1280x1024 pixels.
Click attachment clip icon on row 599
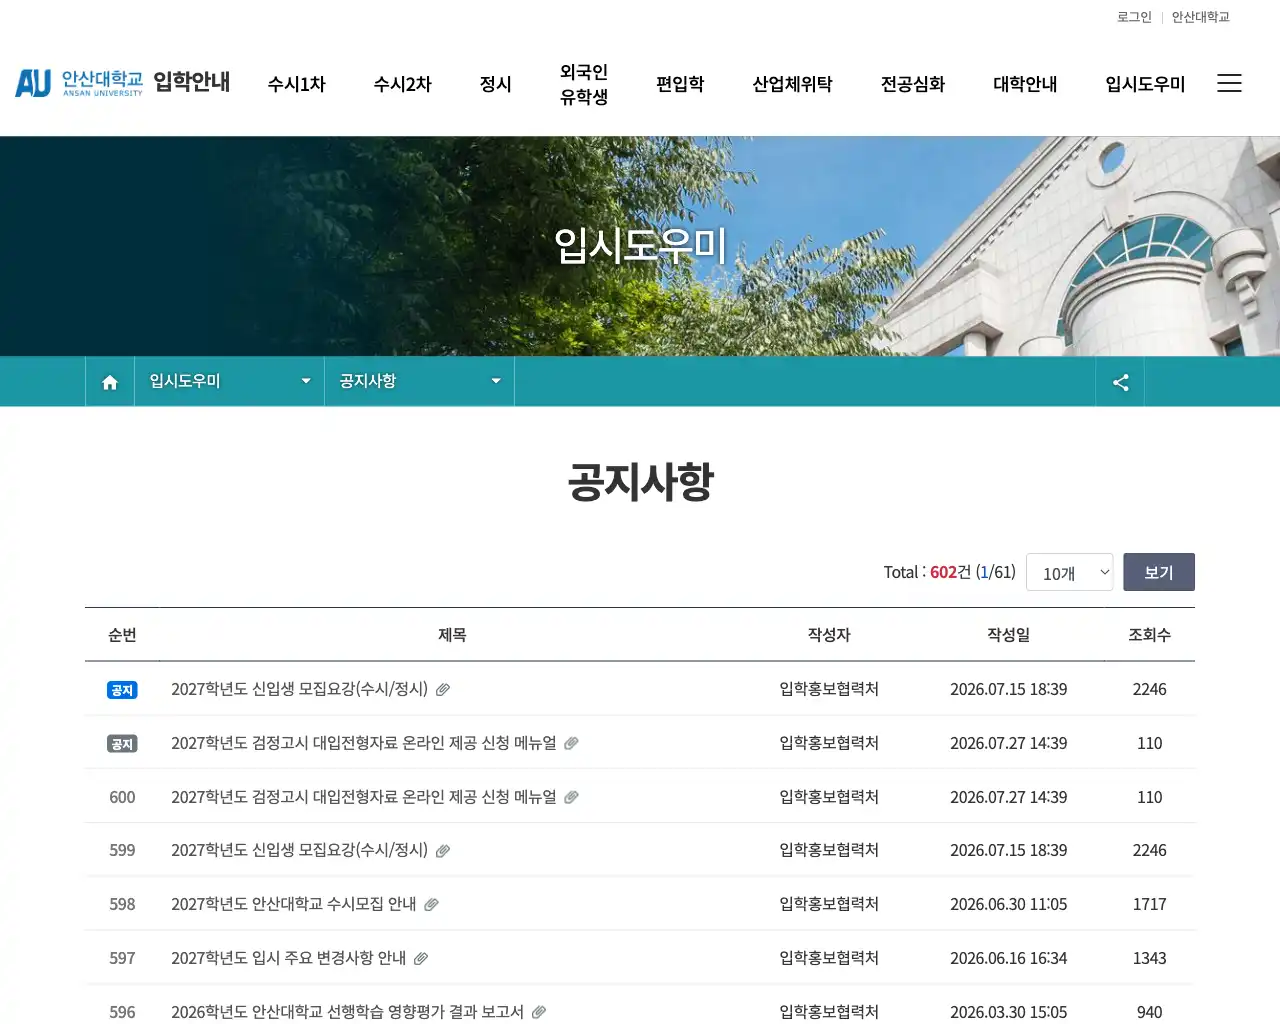[x=443, y=850]
